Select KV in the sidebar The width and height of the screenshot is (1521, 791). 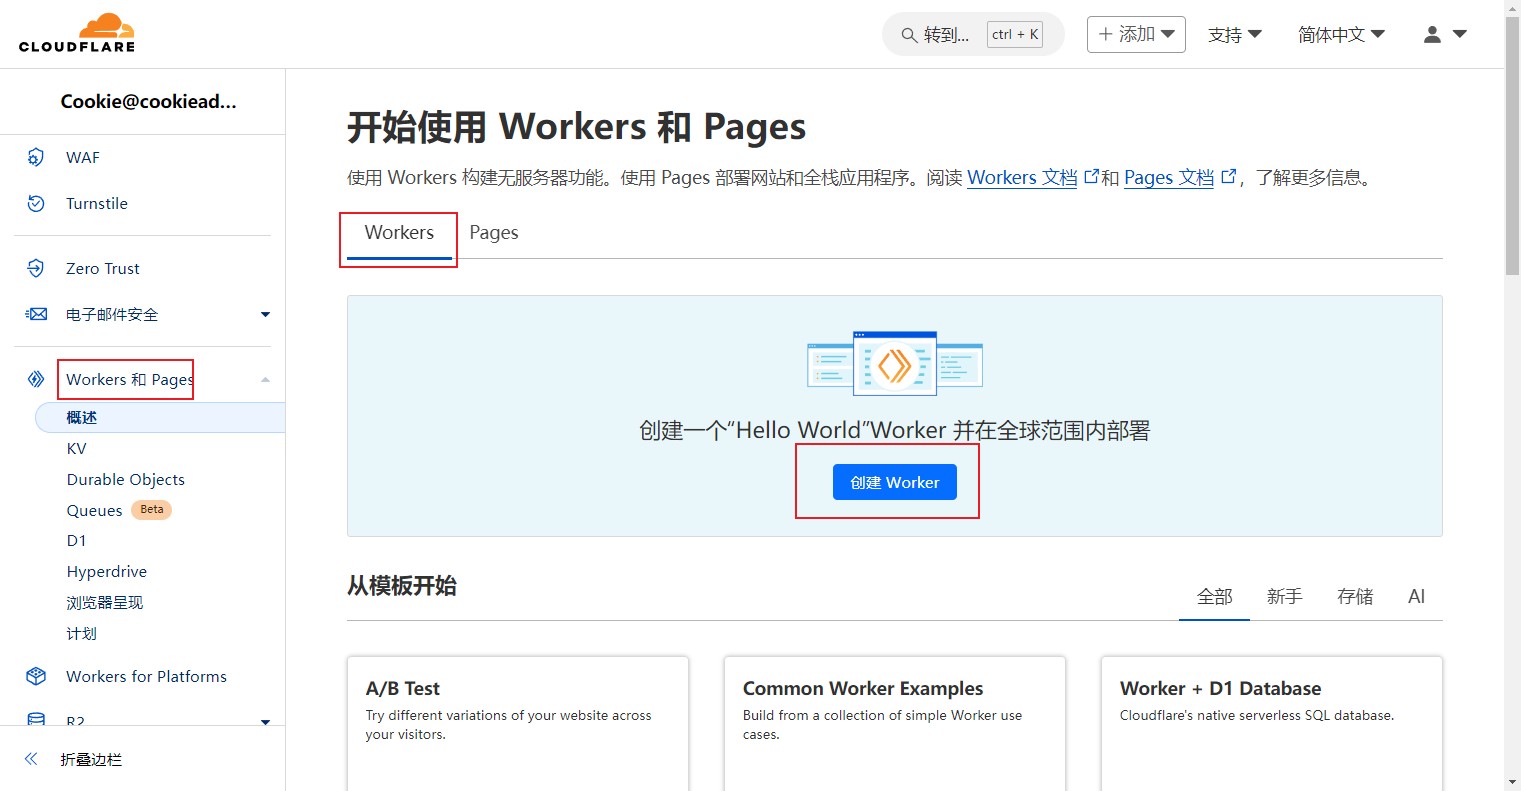(x=77, y=448)
